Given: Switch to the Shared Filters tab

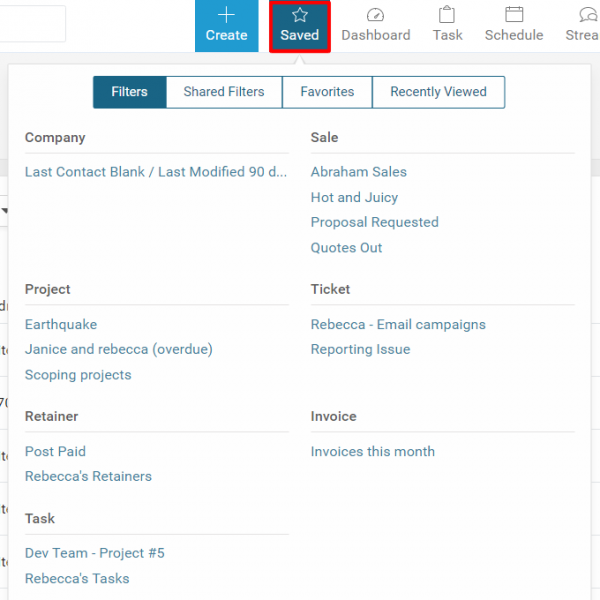Looking at the screenshot, I should click(224, 92).
